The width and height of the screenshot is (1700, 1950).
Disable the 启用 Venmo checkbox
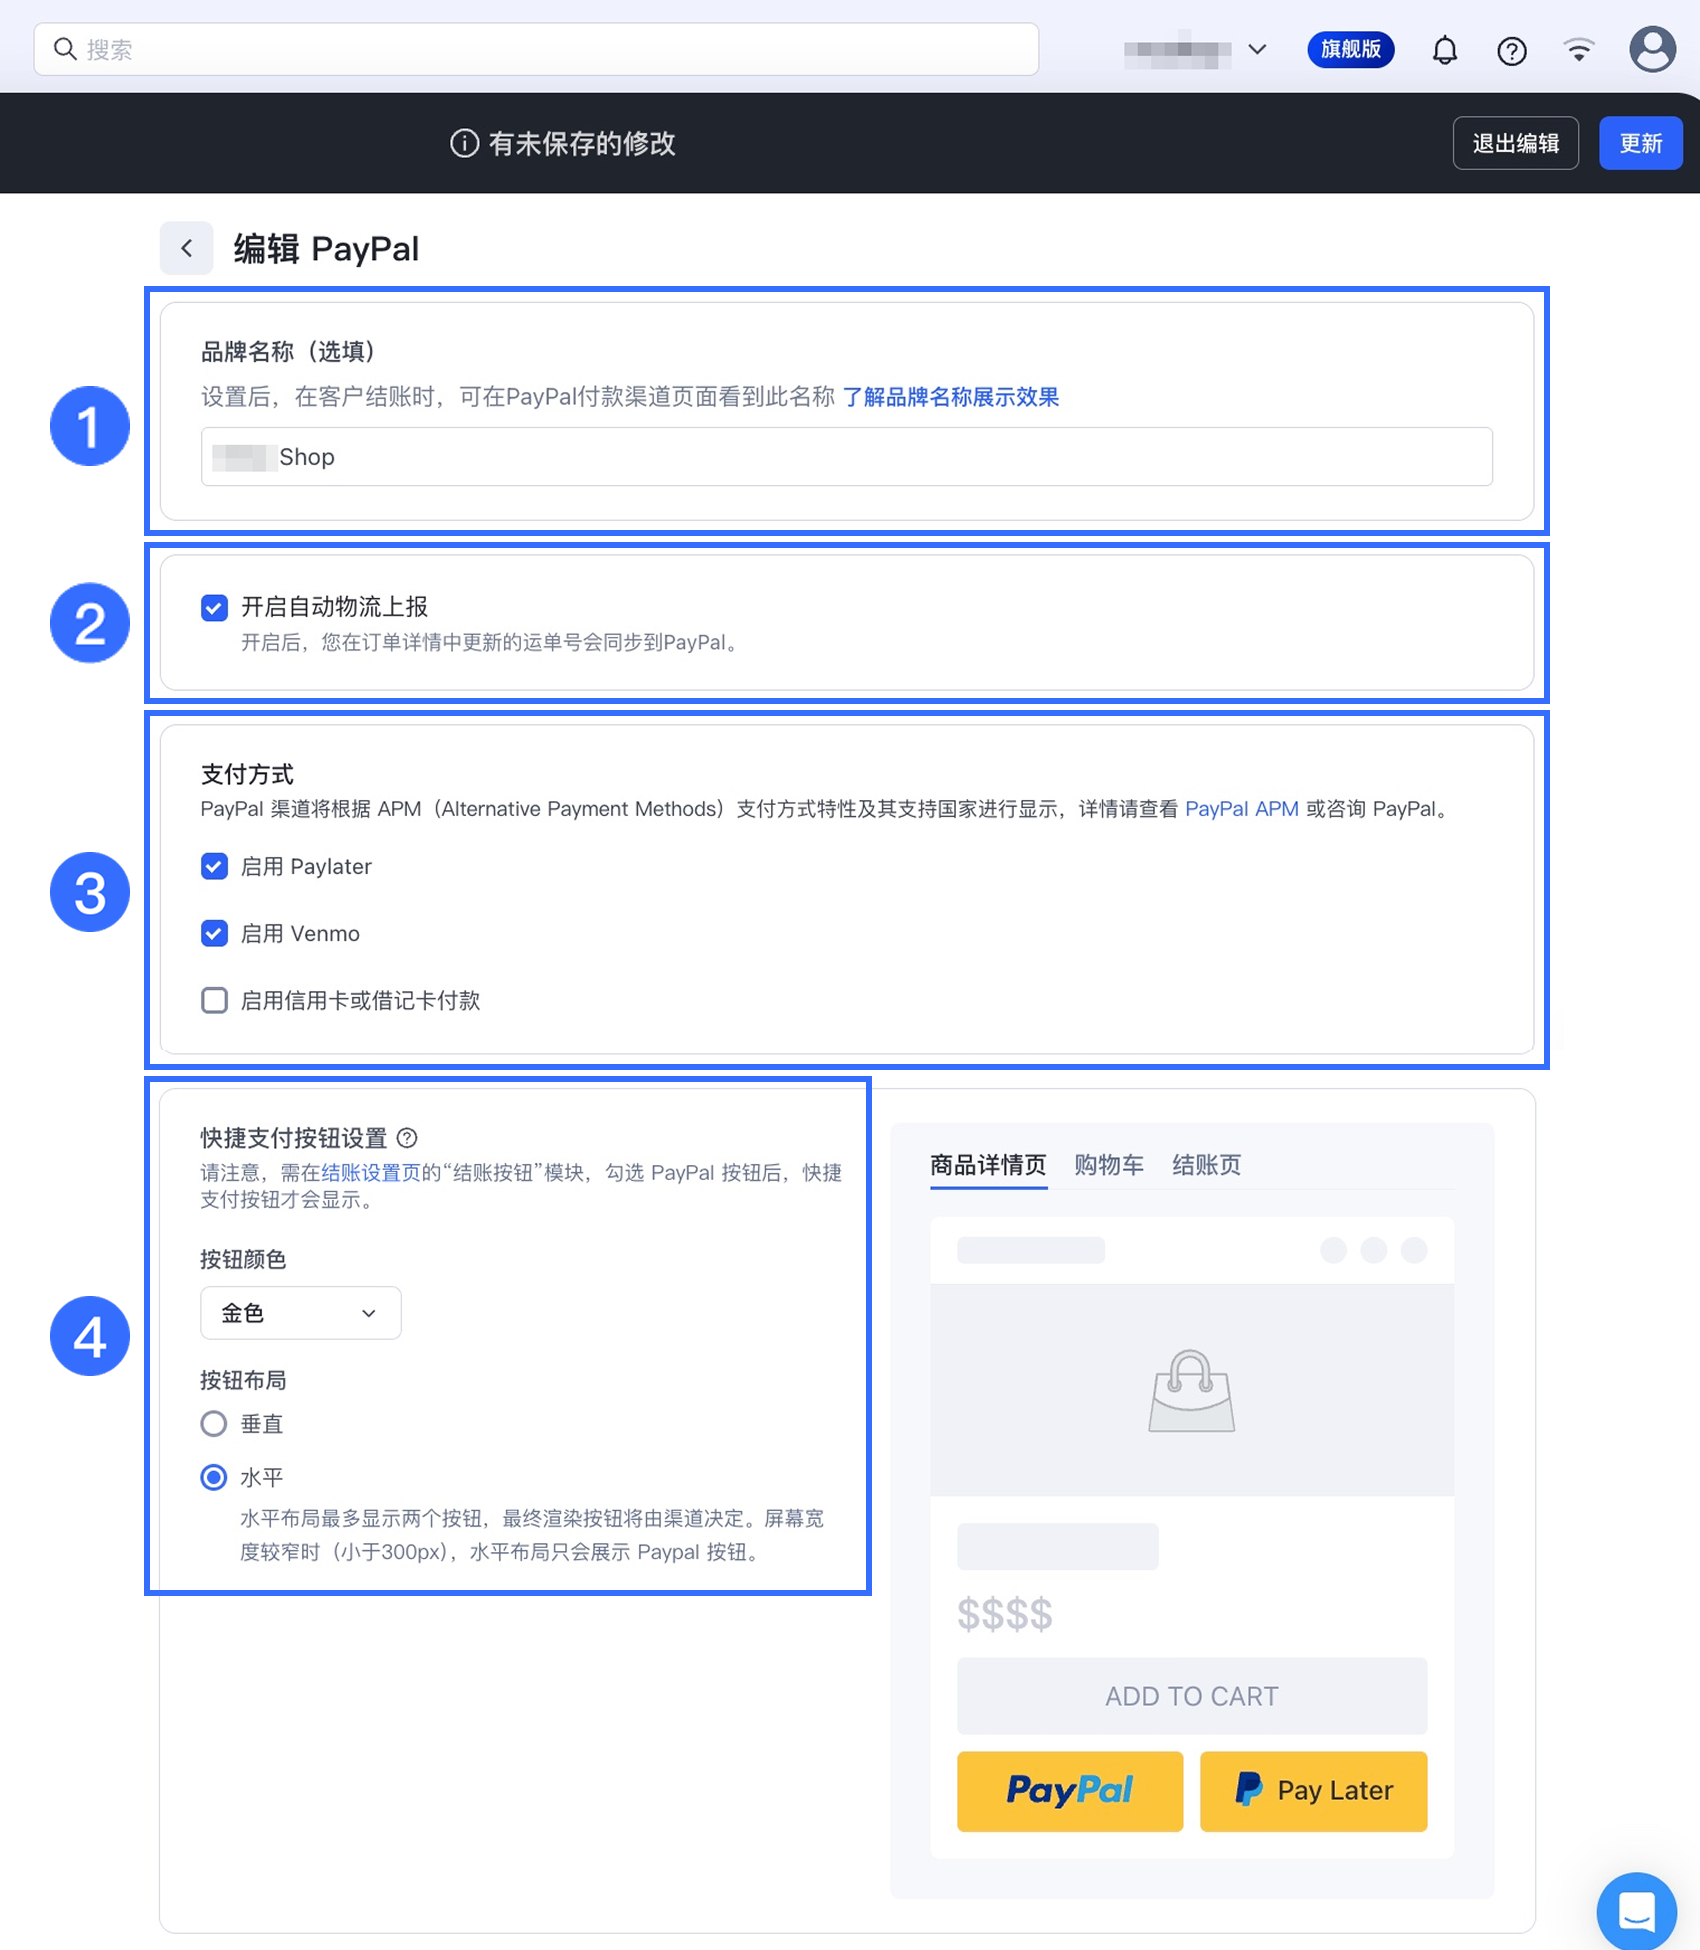click(214, 933)
